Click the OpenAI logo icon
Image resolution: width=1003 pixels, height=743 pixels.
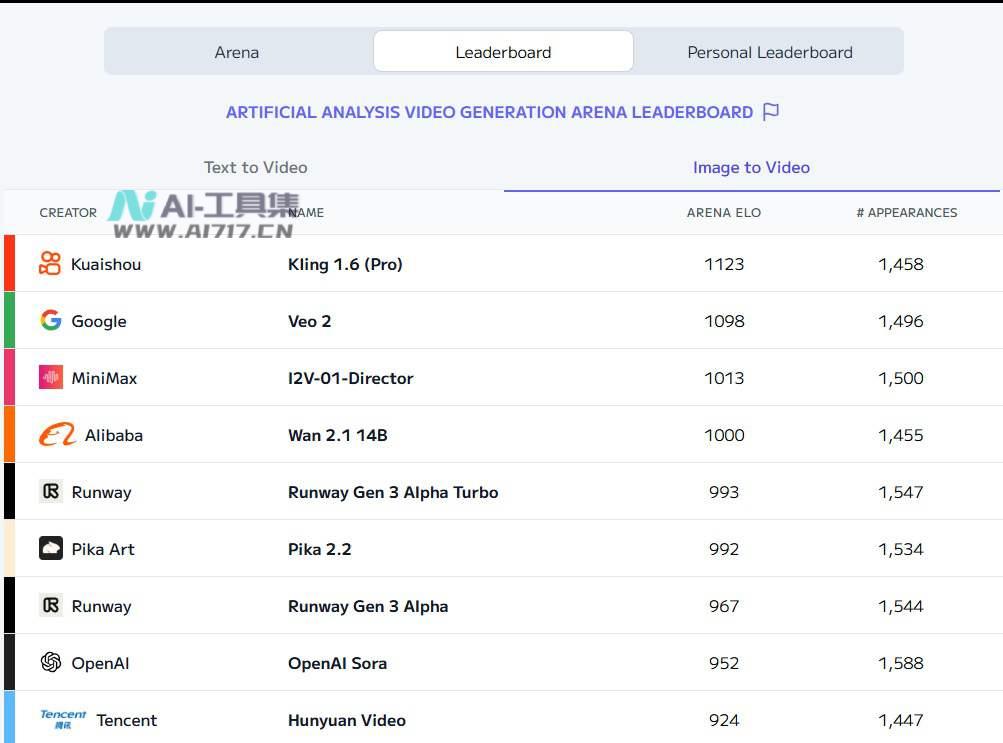point(51,662)
